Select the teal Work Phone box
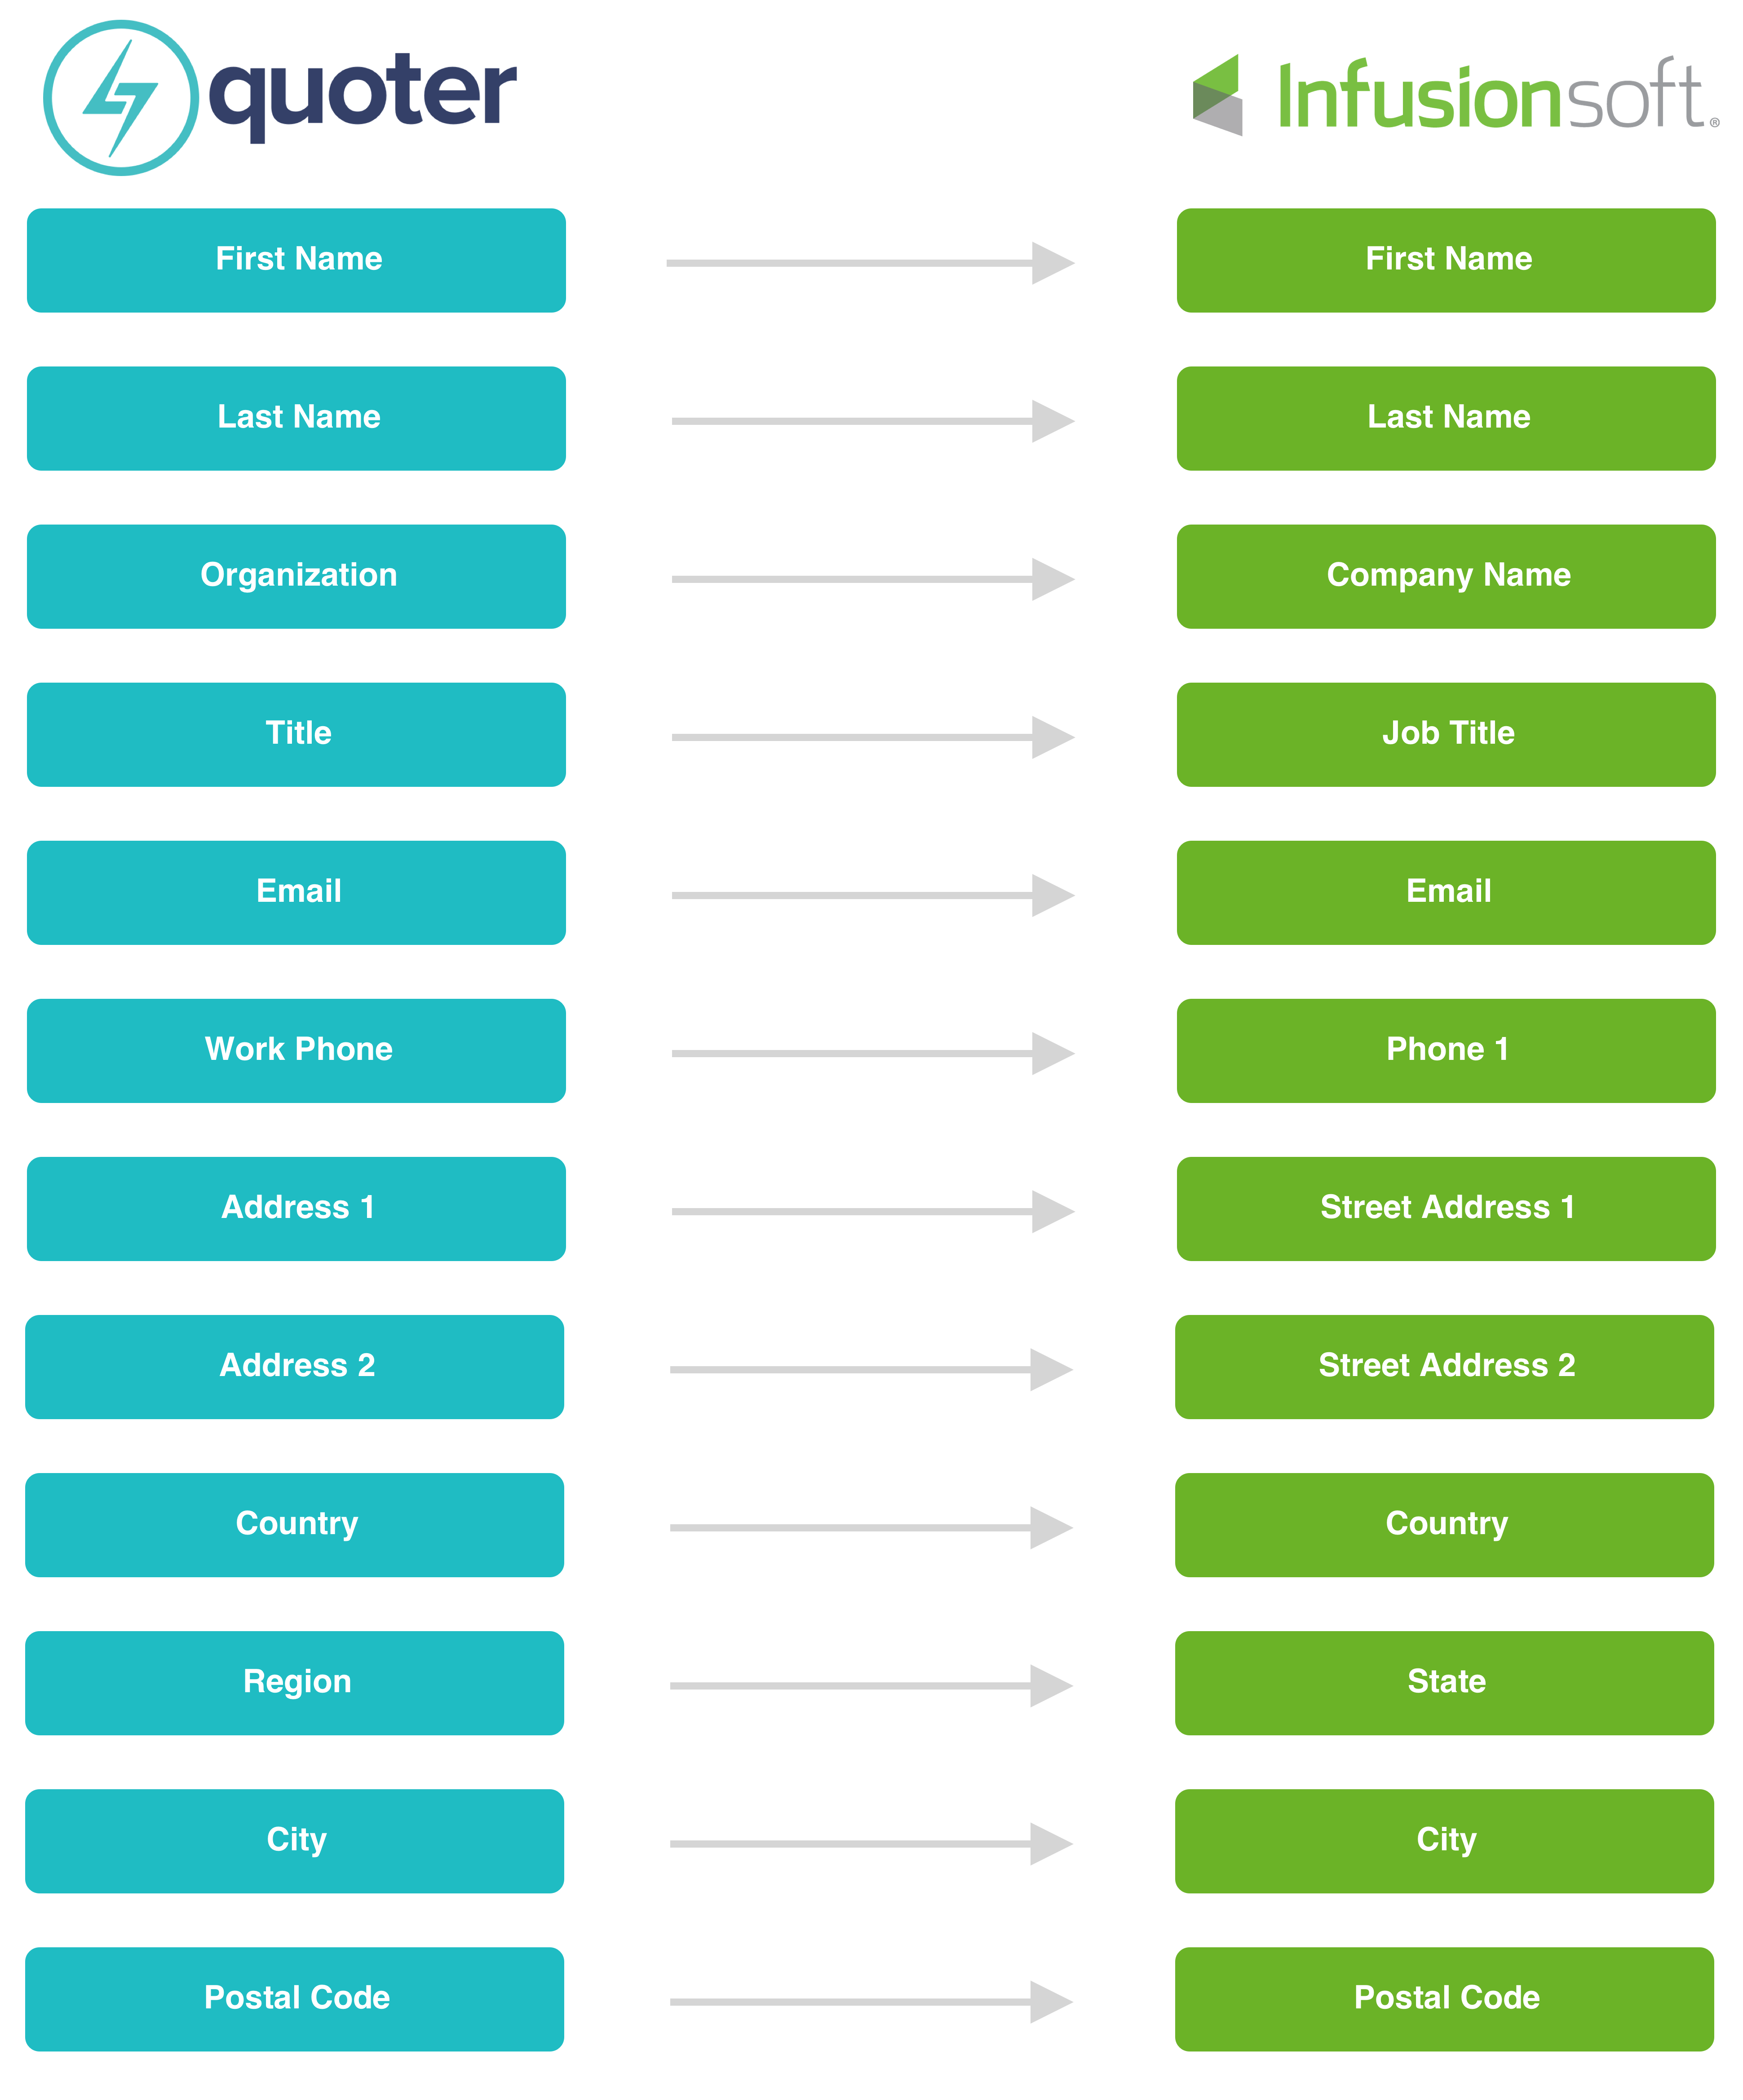The height and width of the screenshot is (2100, 1743). 296,1050
